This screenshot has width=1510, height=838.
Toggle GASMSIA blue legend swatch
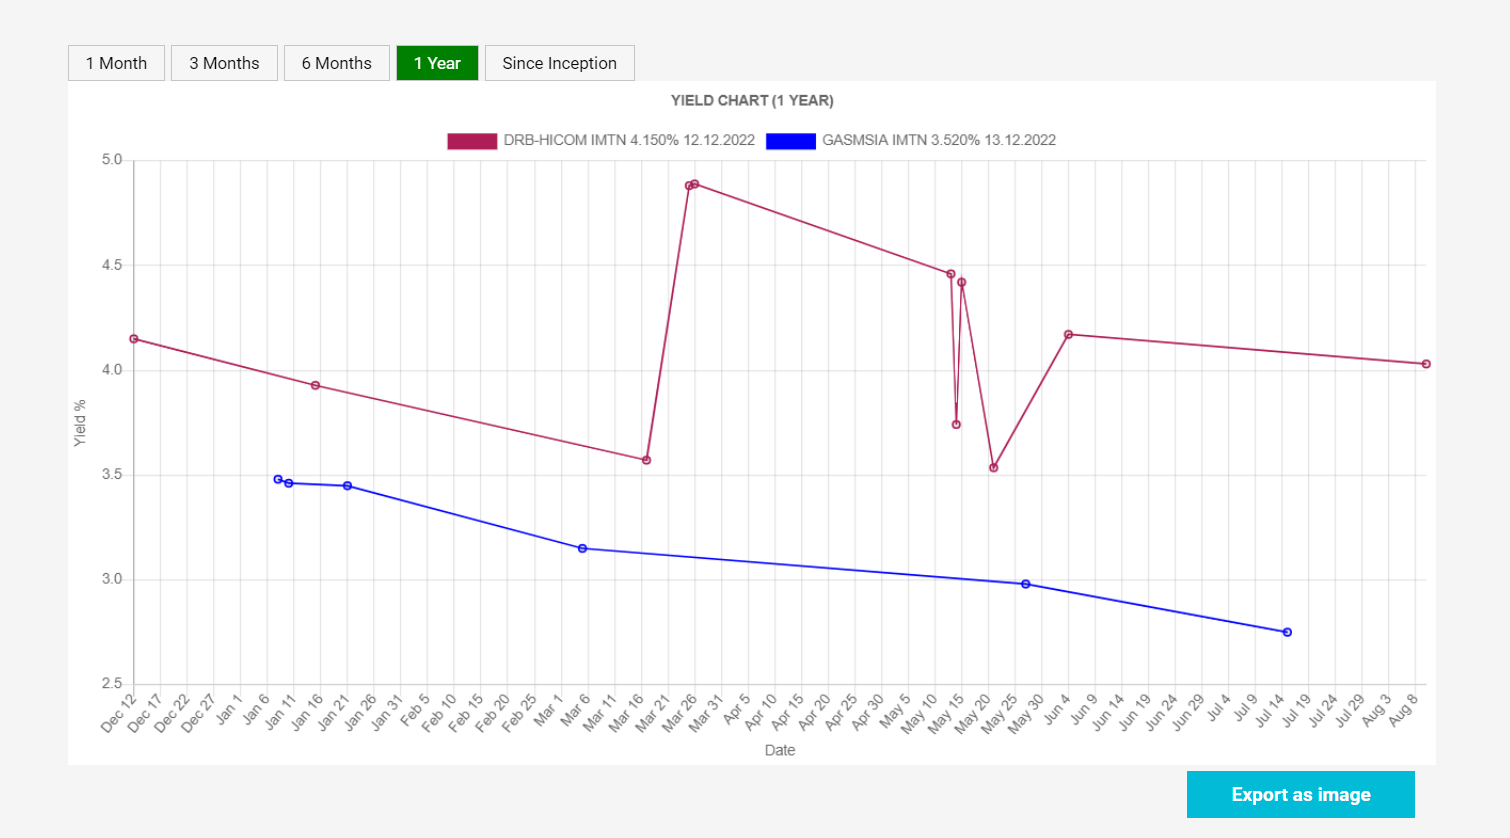tap(791, 141)
